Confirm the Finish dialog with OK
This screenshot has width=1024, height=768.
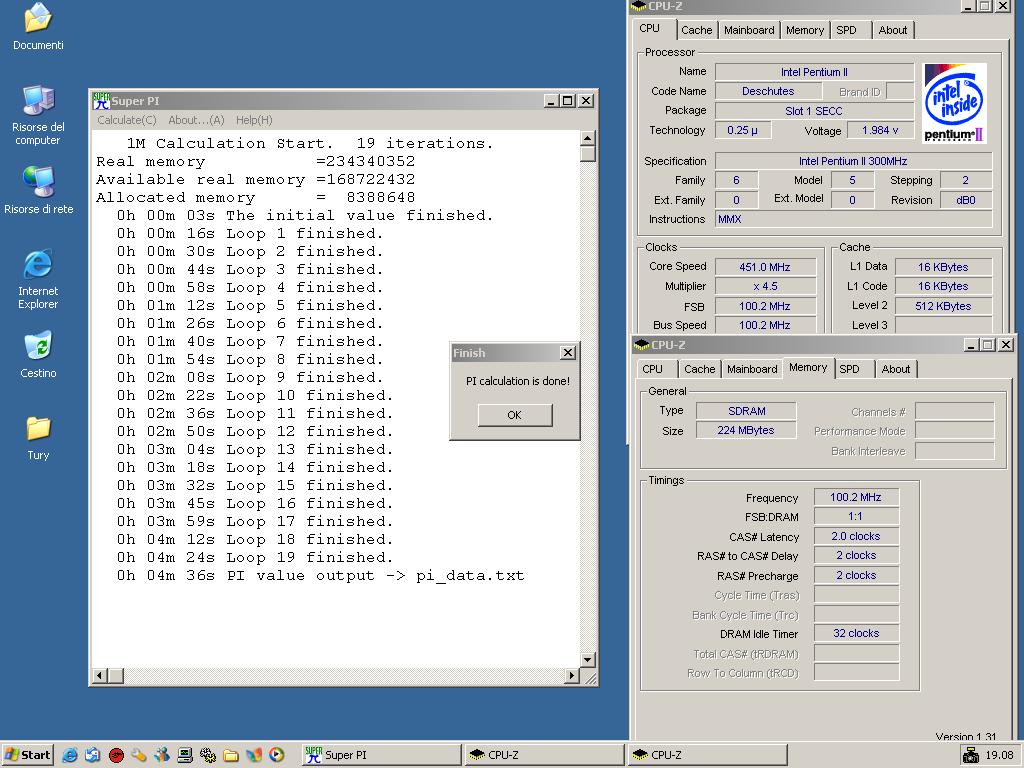(515, 415)
